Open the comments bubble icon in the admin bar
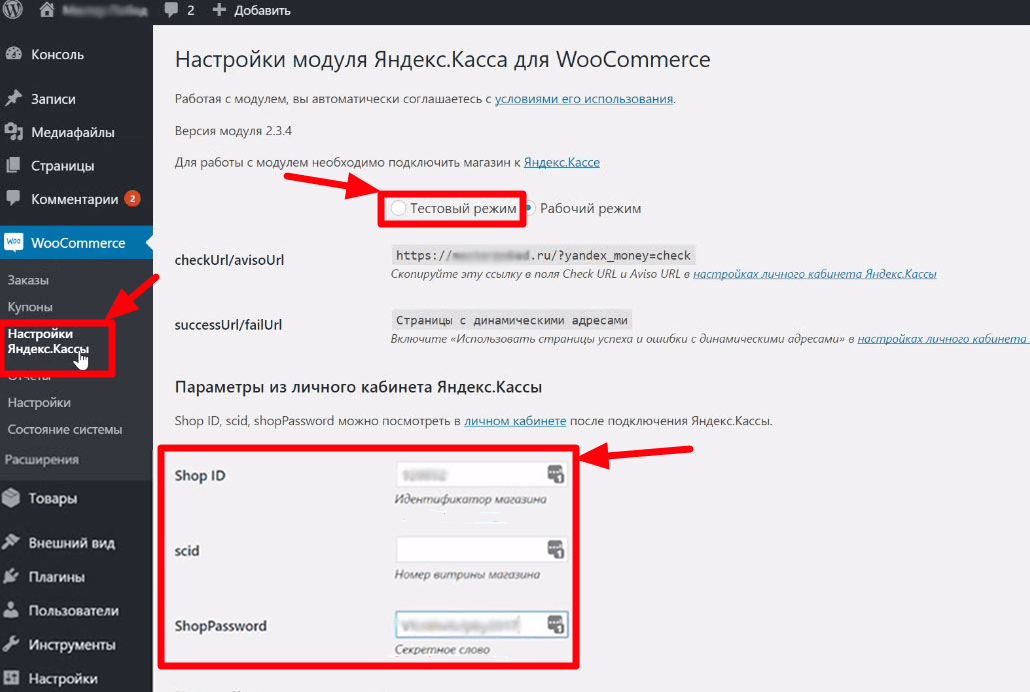The image size is (1030, 692). (x=171, y=10)
